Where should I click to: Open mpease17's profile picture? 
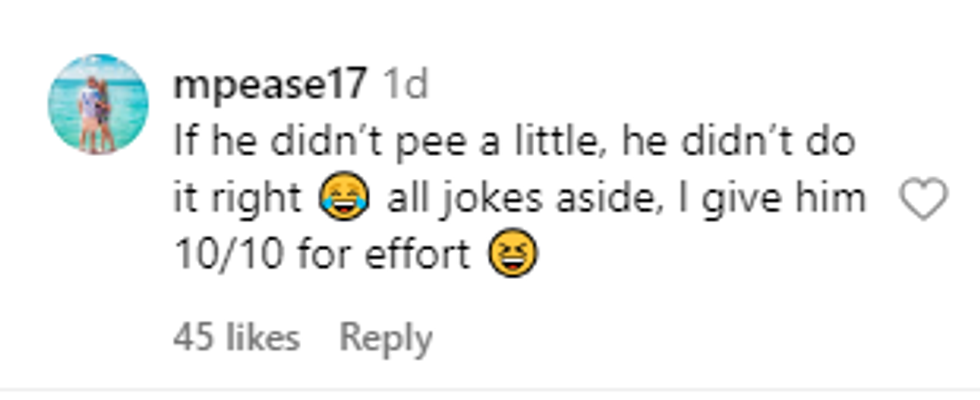98,103
